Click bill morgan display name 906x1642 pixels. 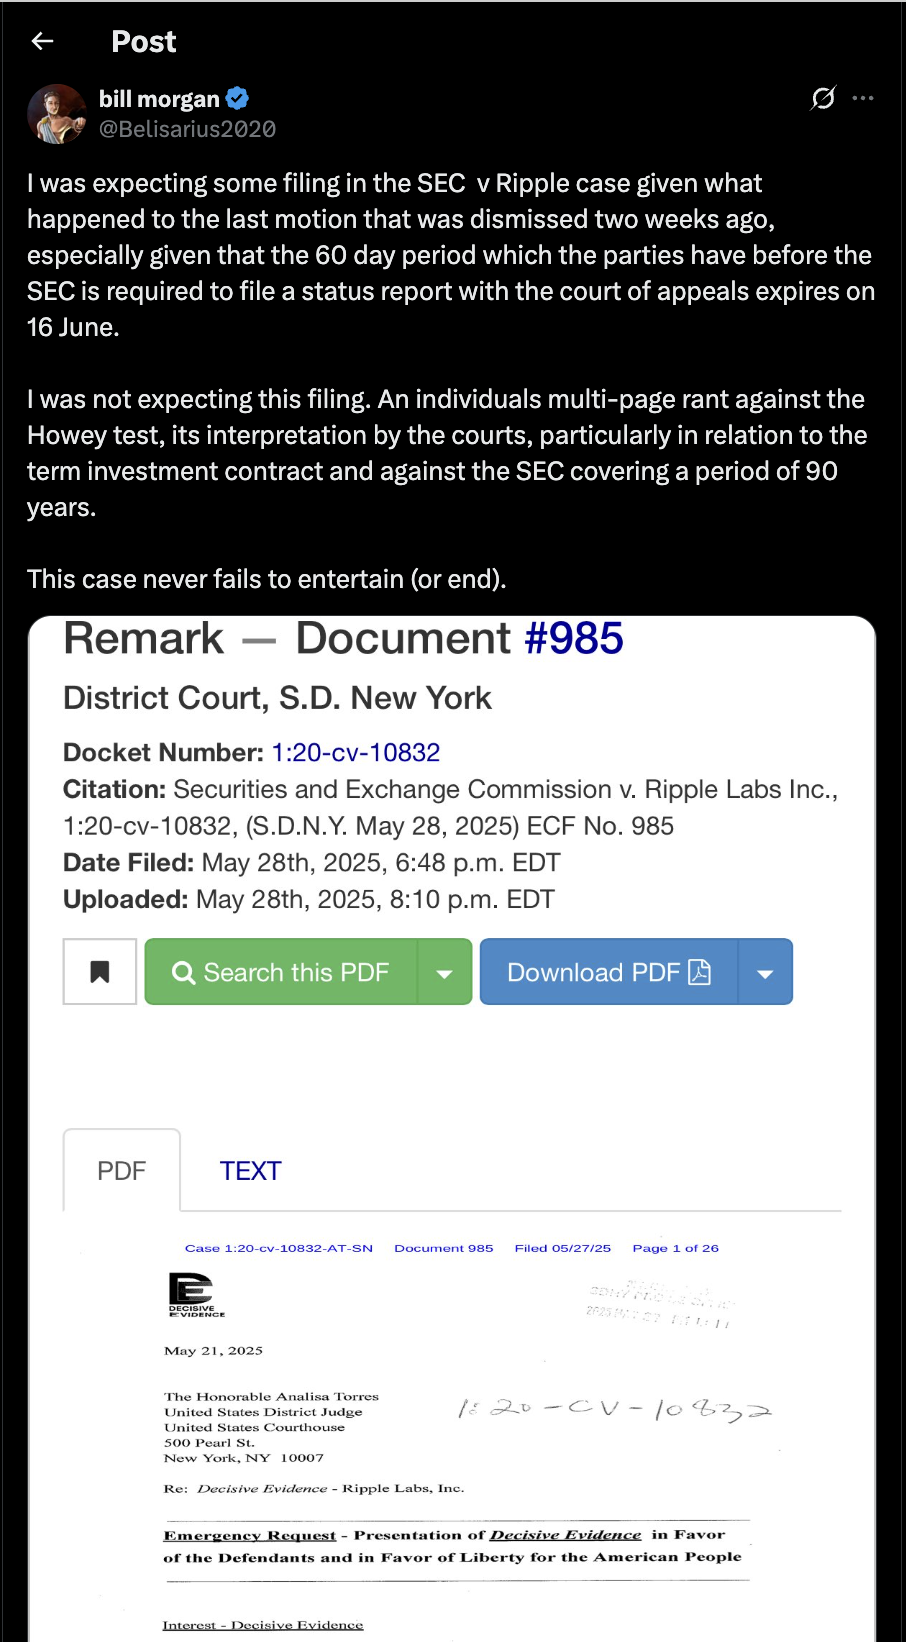pyautogui.click(x=159, y=99)
